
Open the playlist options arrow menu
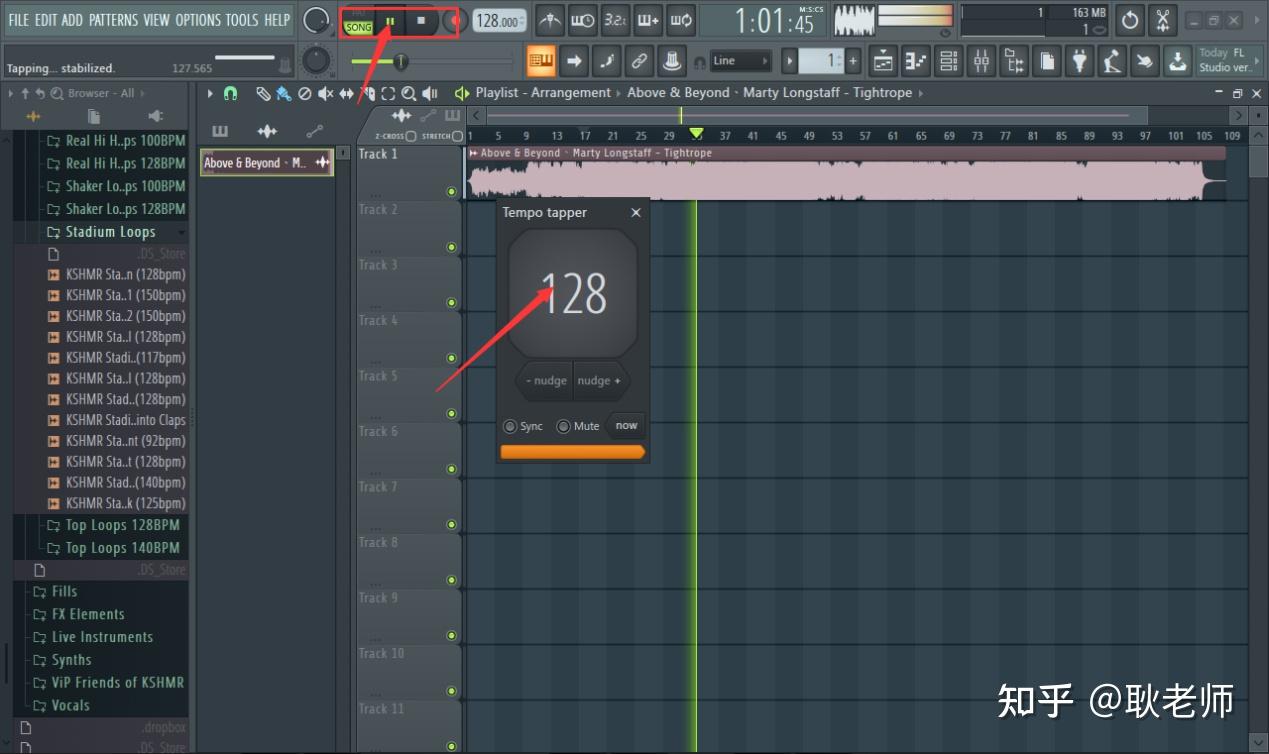210,93
